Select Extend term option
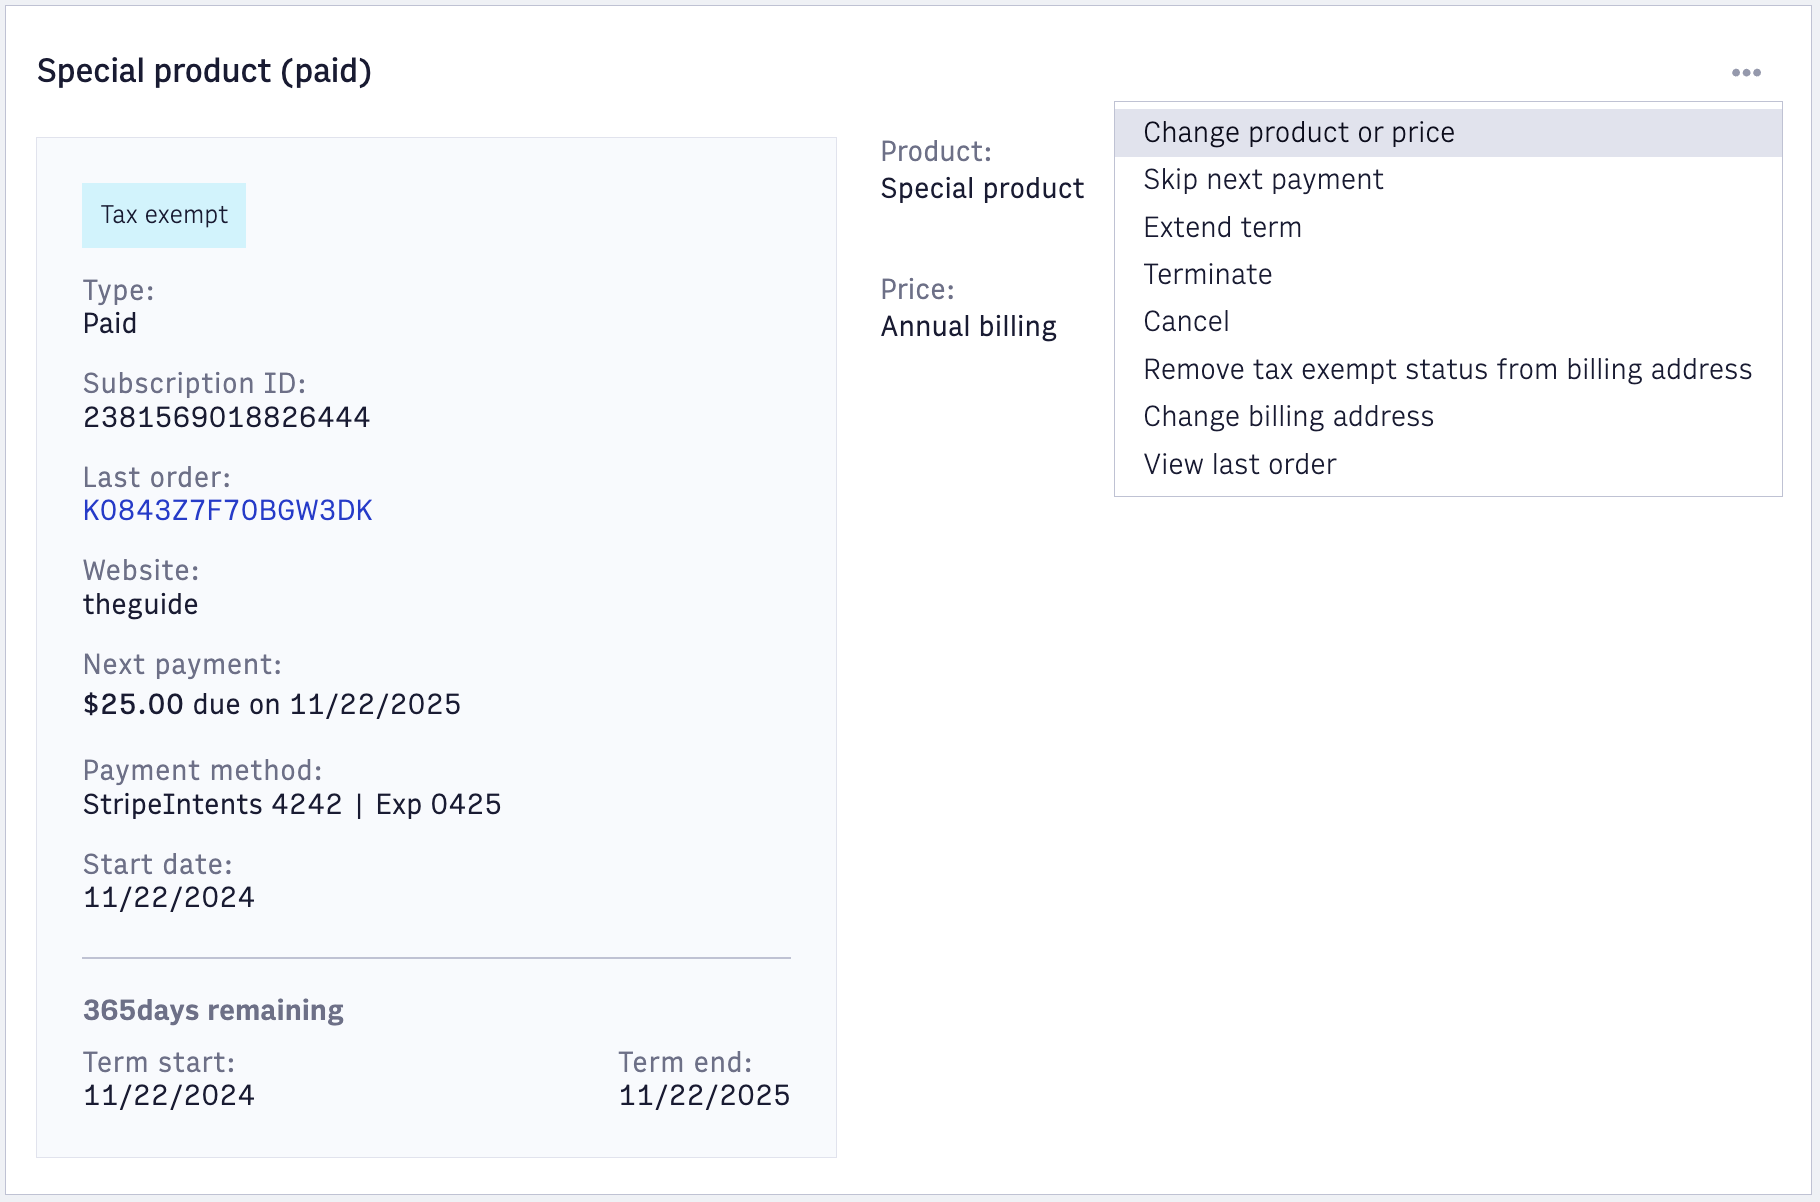 (x=1448, y=228)
